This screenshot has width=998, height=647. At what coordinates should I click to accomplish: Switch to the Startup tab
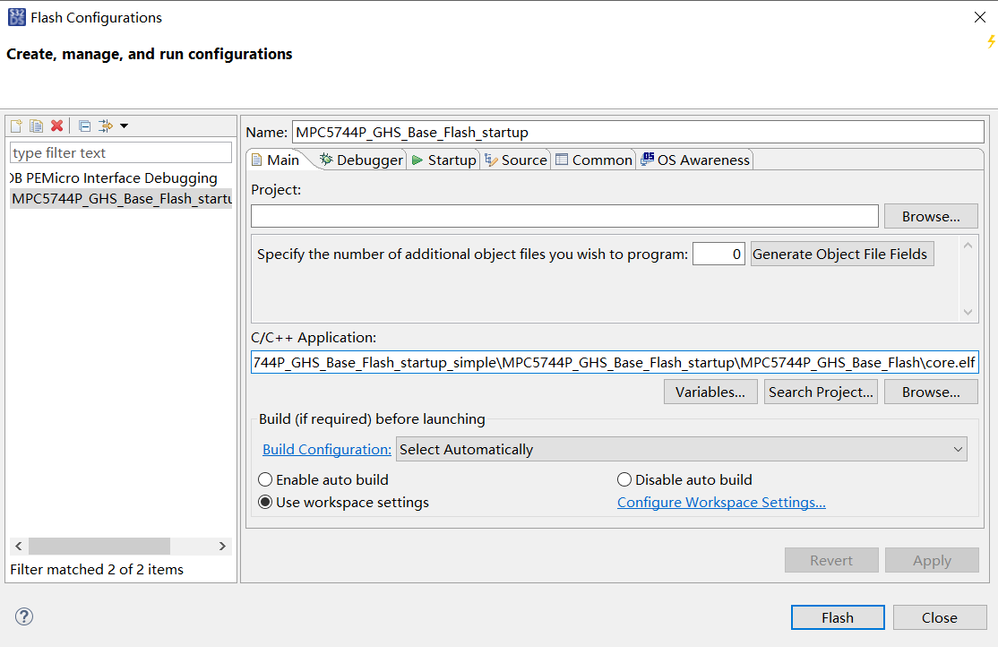coord(443,160)
